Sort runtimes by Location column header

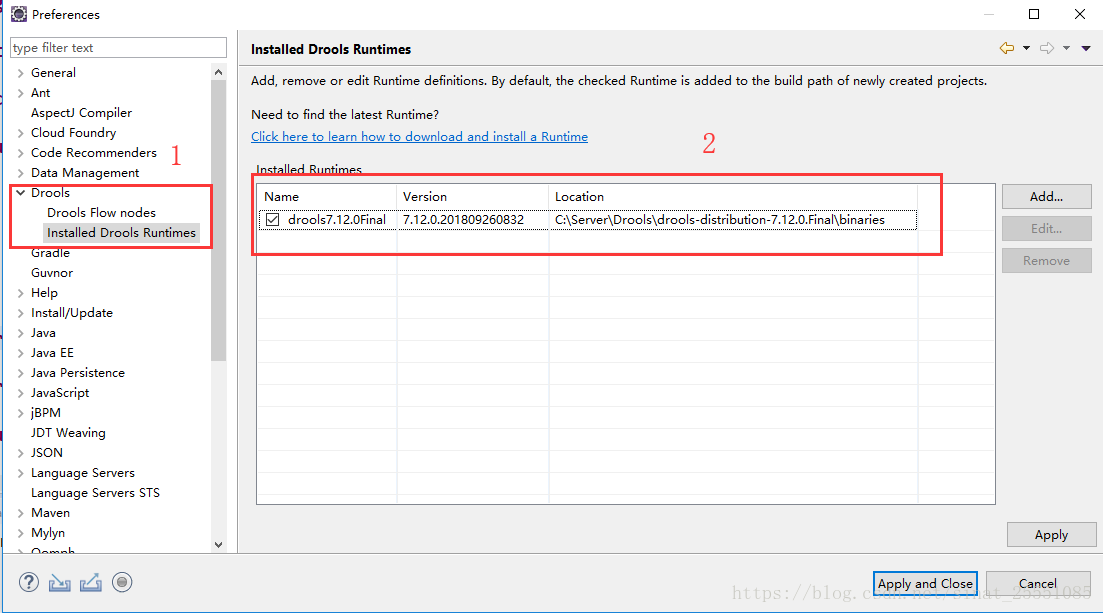pyautogui.click(x=733, y=197)
